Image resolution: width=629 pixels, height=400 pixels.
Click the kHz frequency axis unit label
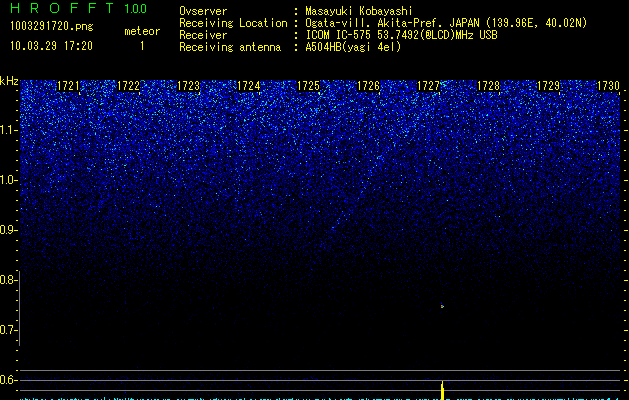(9, 81)
